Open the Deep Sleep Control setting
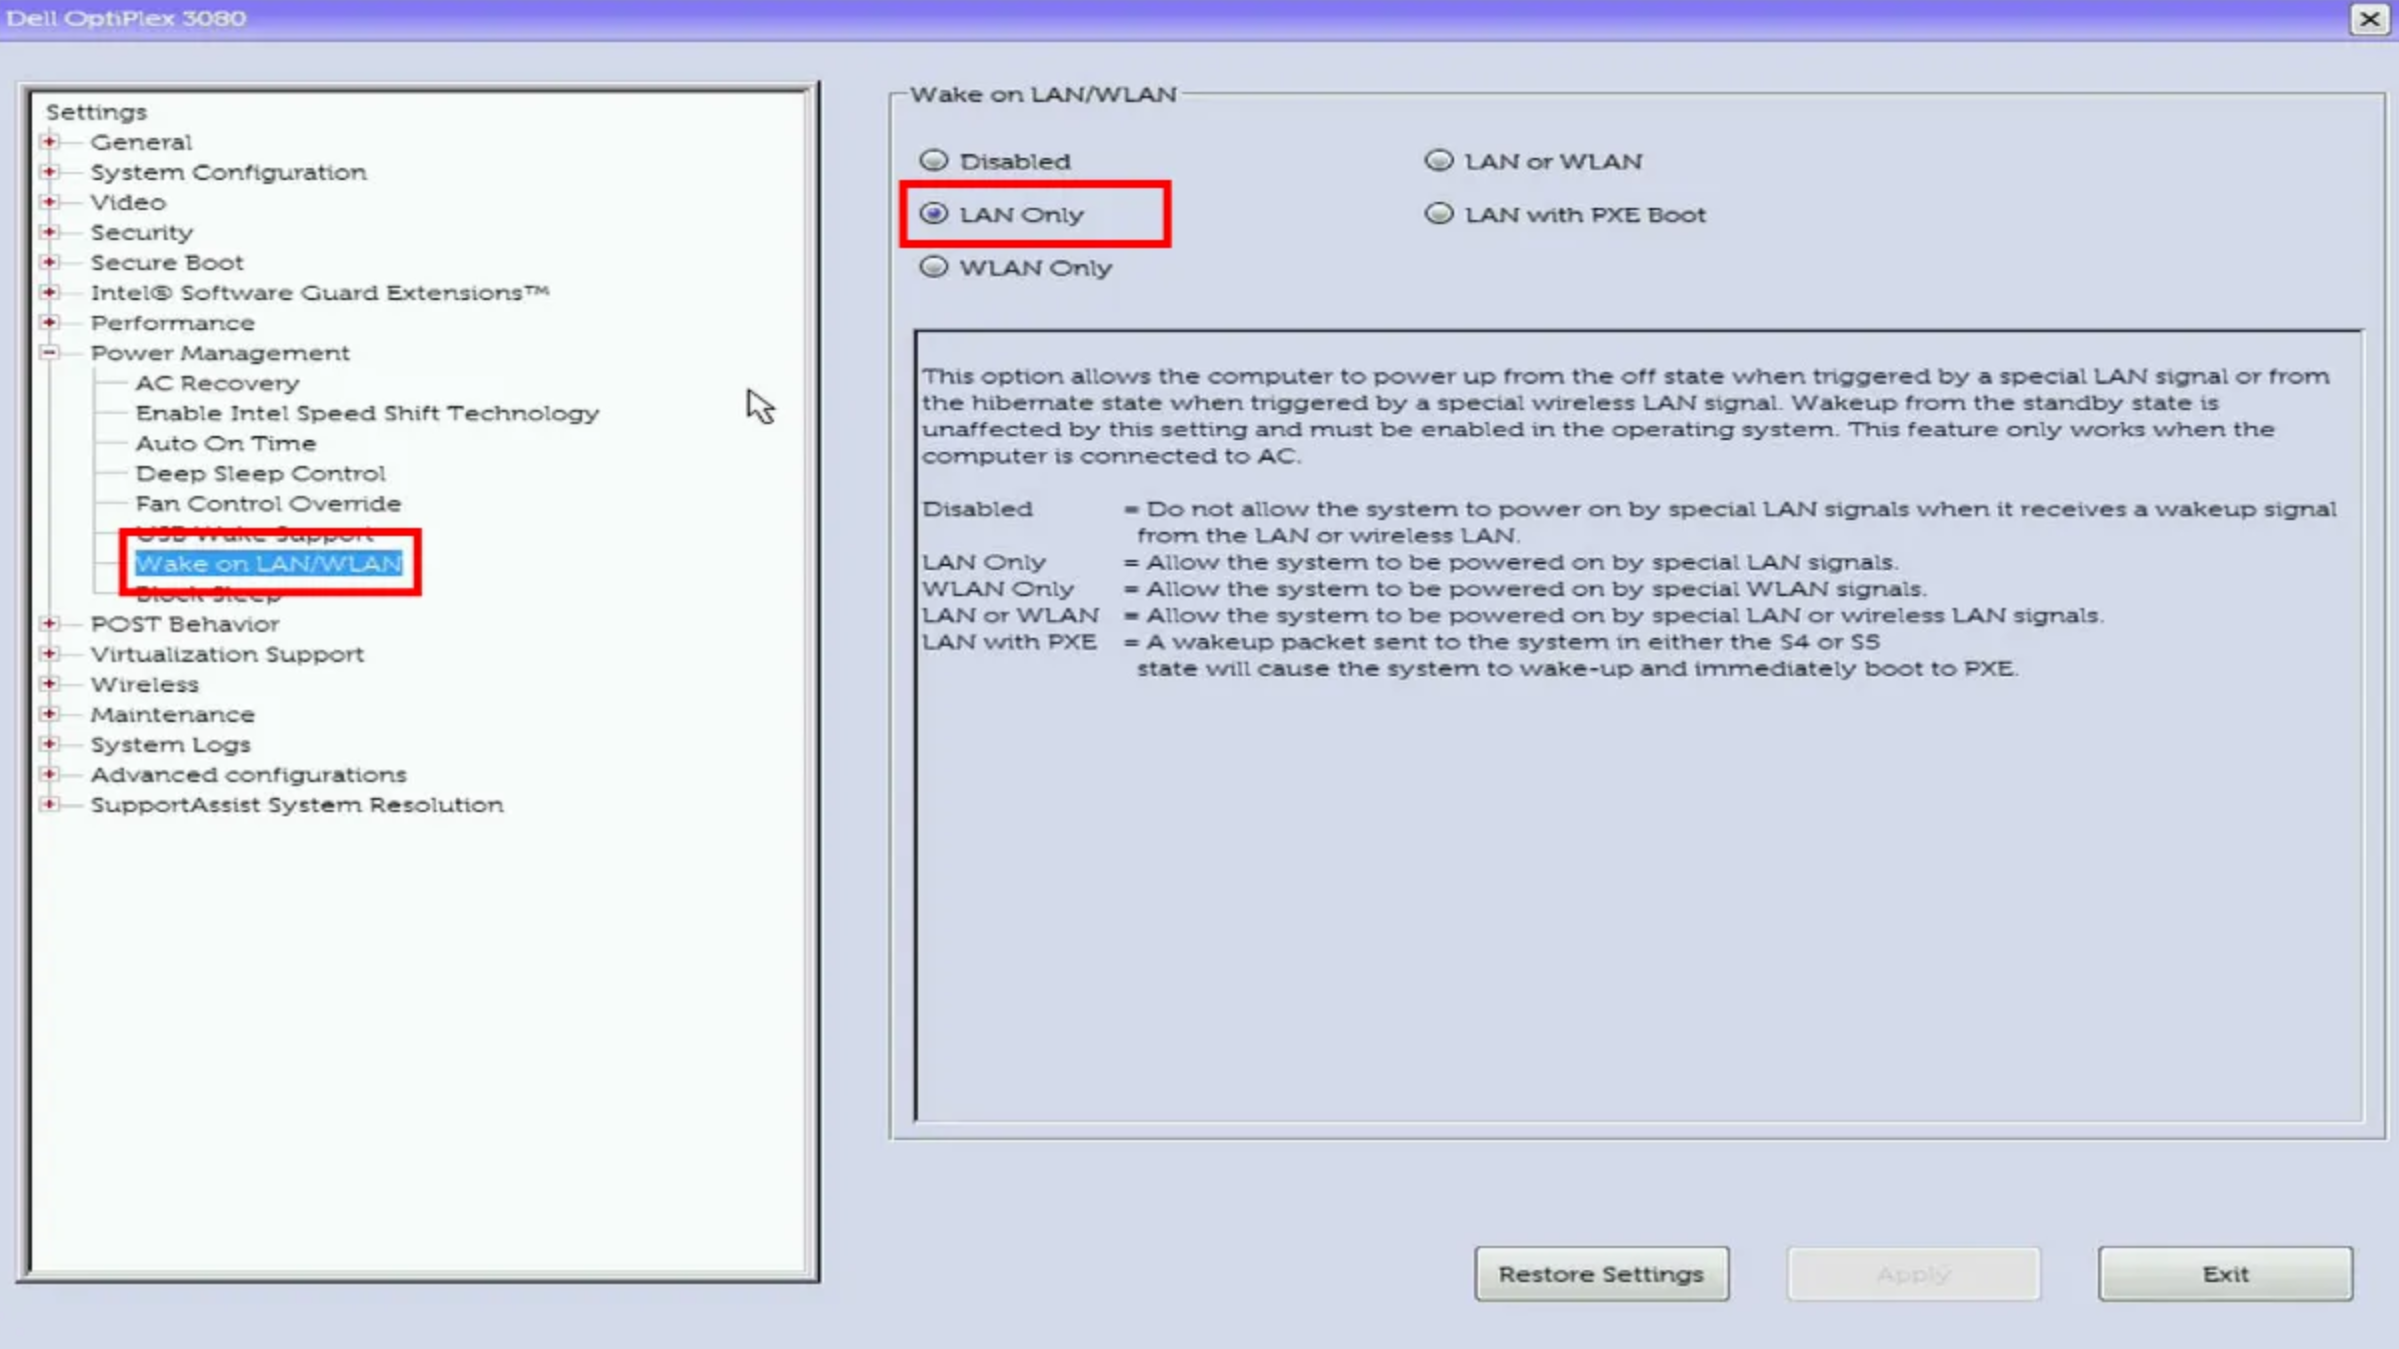Screen dimensions: 2399x1349 260,473
